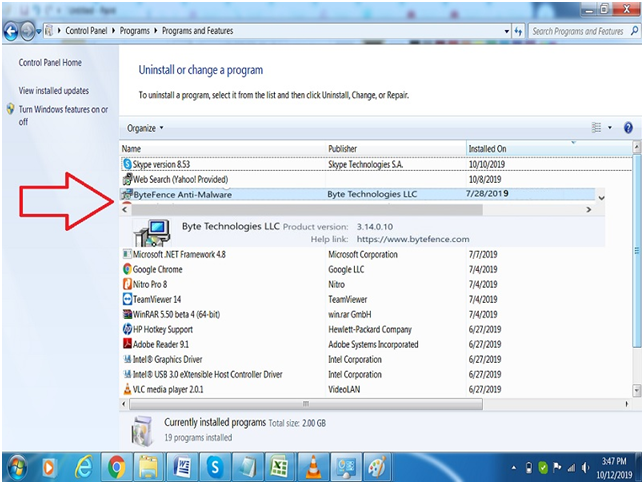Click the bottom horizontal scrollbar thumb
Viewport: 644px width, 484px height.
[x=306, y=404]
